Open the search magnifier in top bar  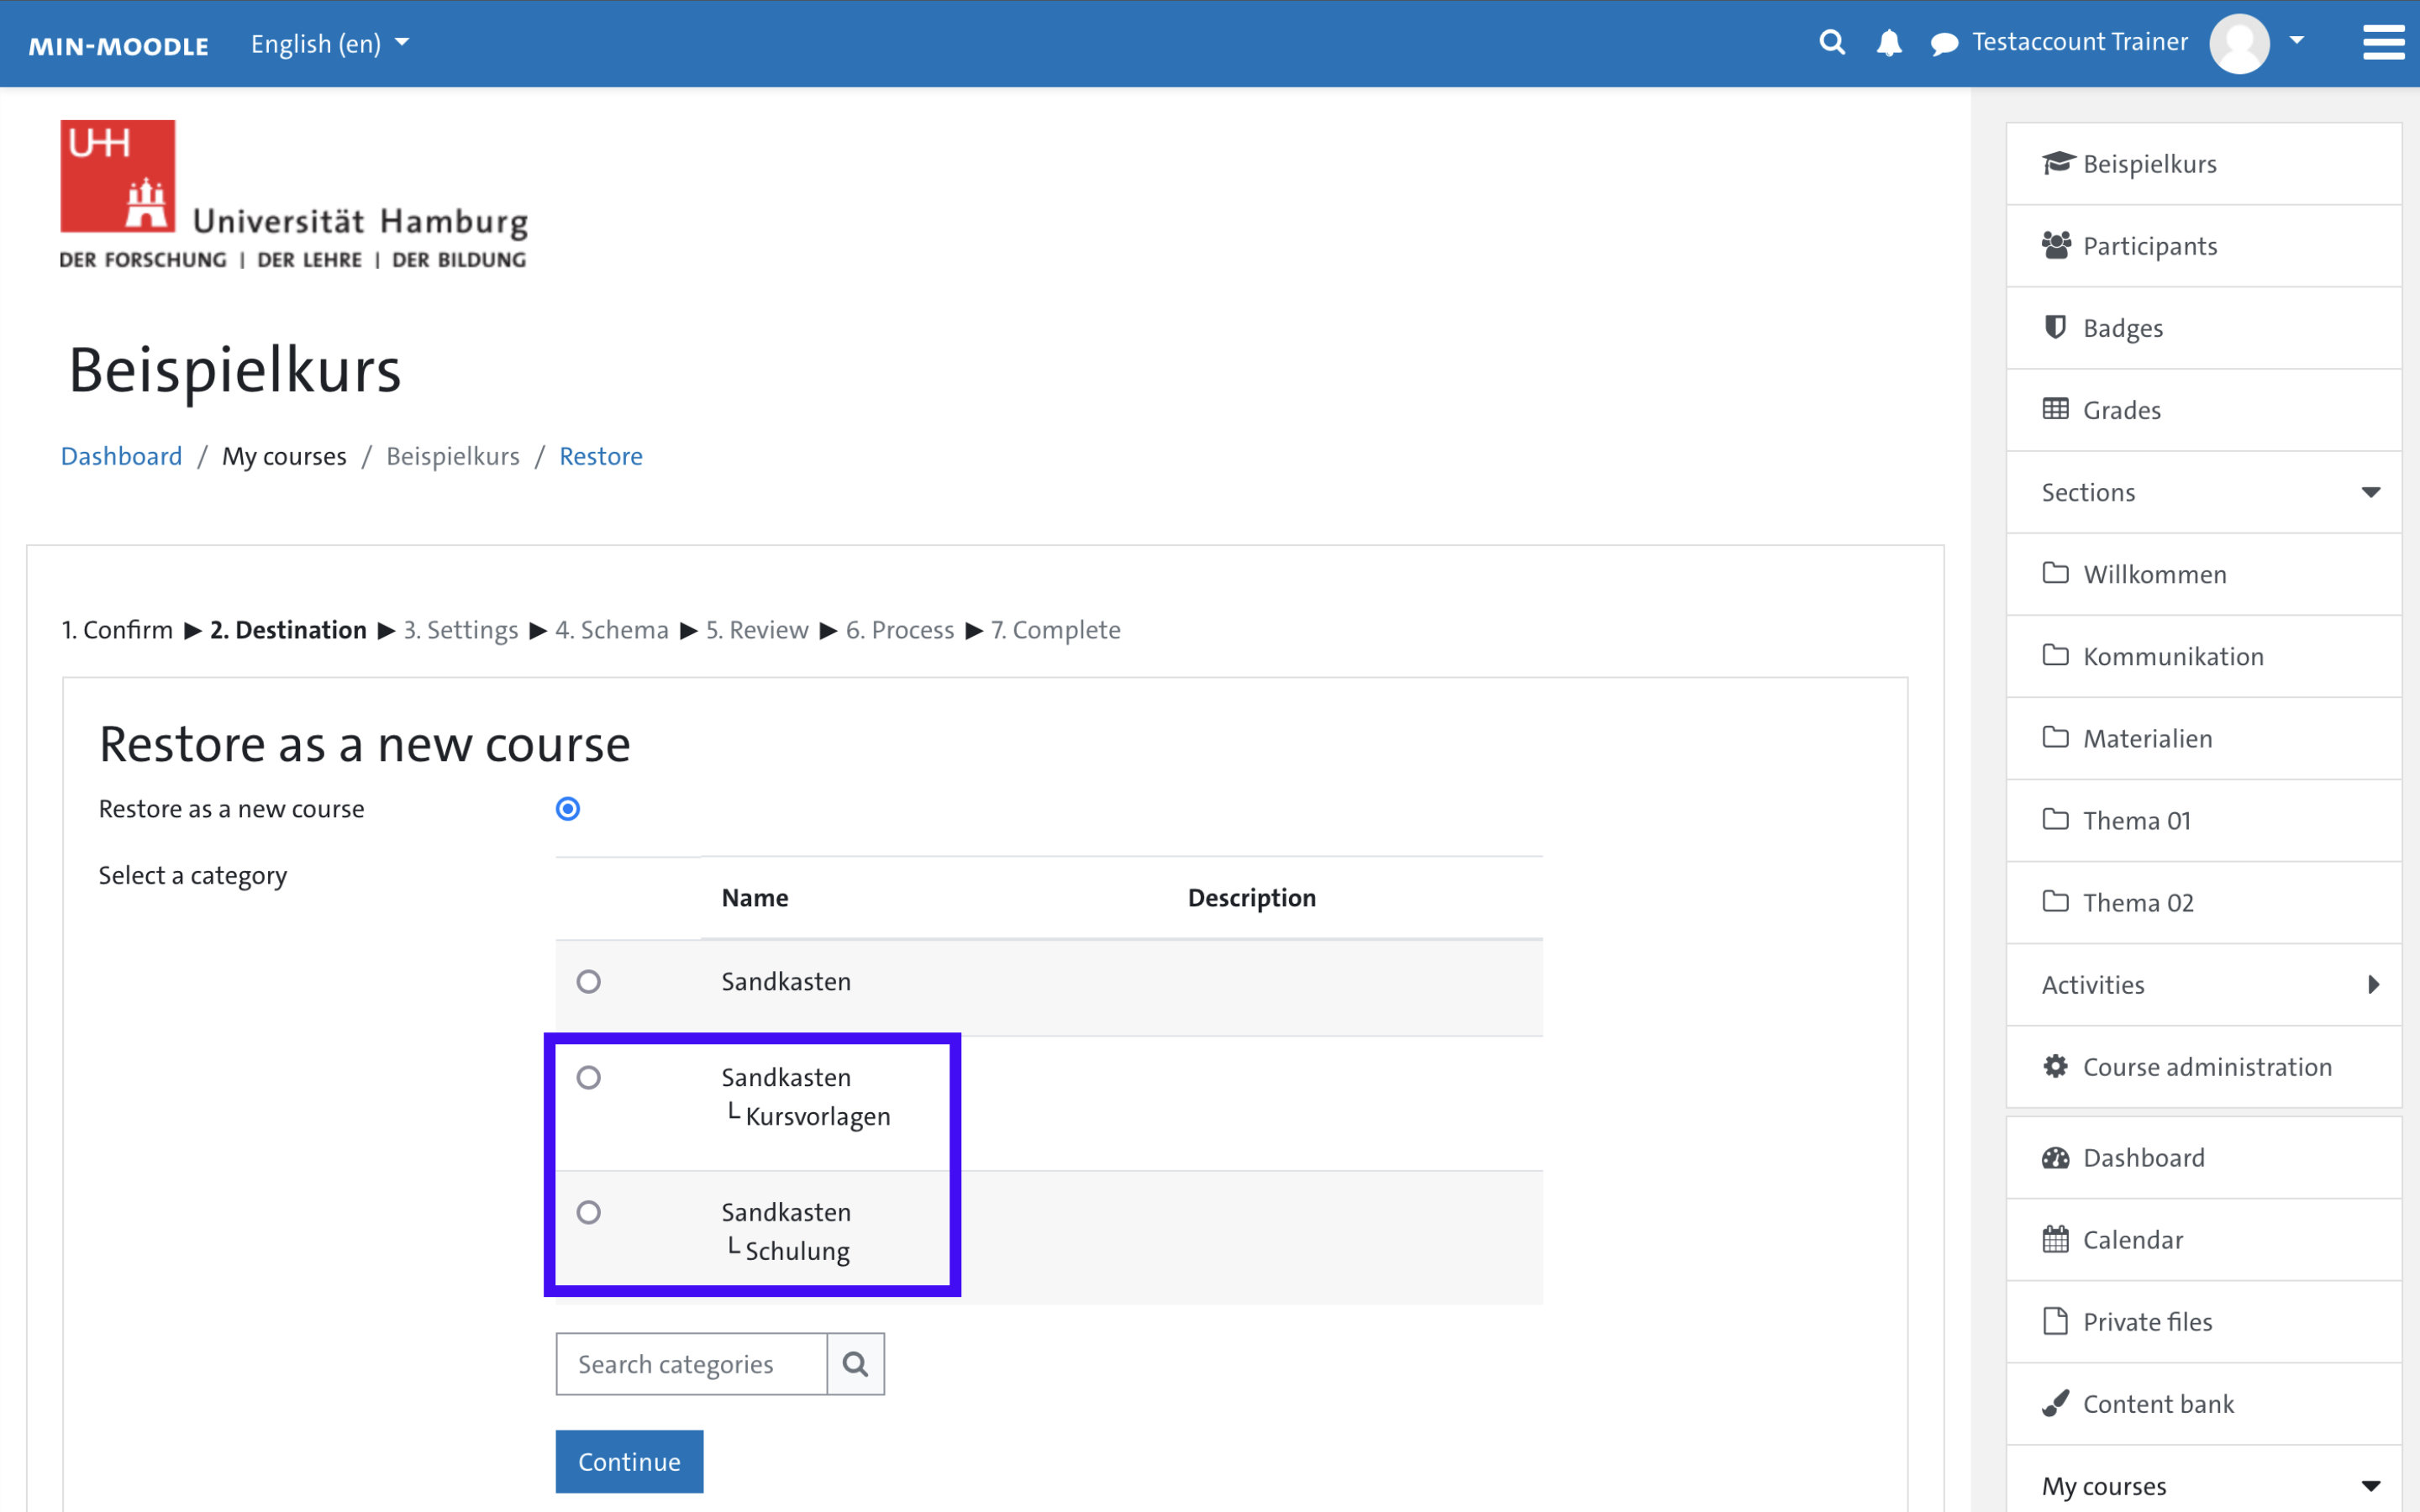pos(1832,42)
